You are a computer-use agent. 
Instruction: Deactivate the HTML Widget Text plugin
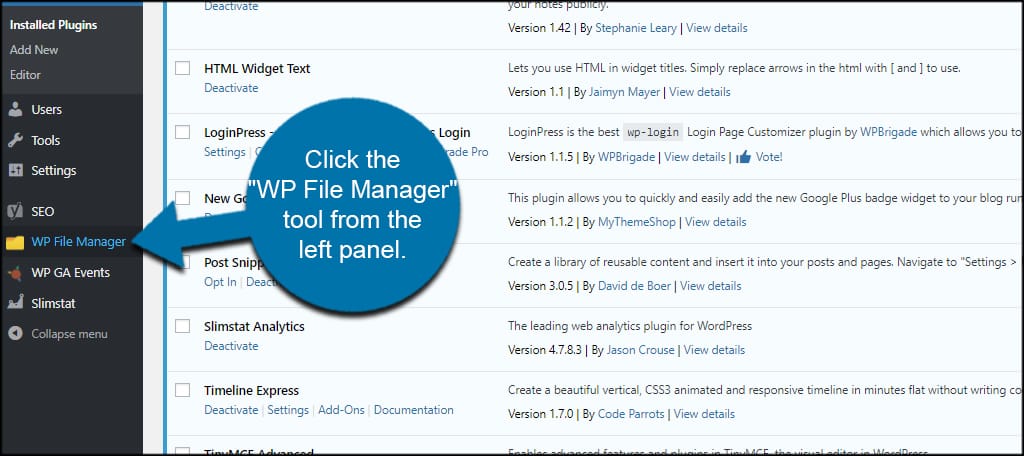click(231, 88)
